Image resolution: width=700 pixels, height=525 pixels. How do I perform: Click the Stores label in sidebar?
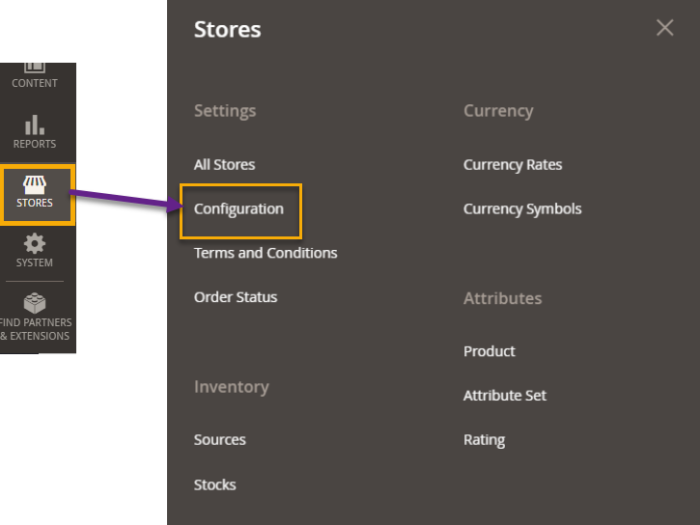click(35, 203)
